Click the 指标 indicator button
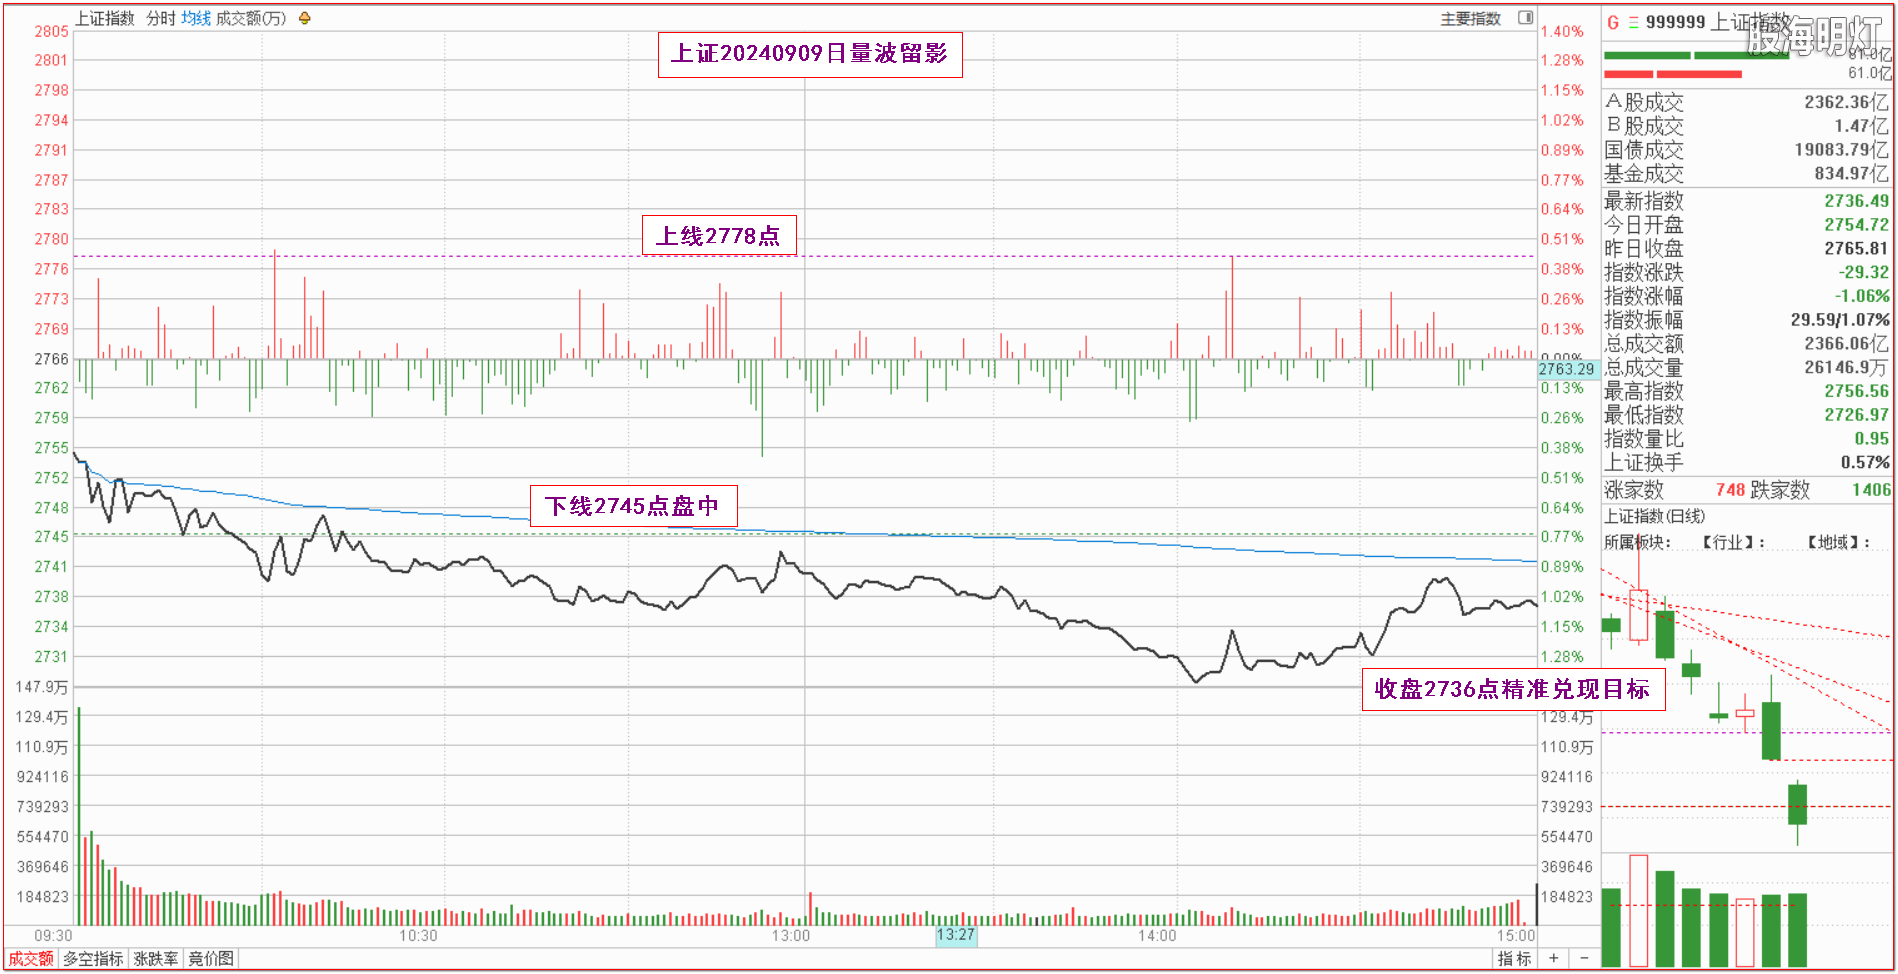Image resolution: width=1898 pixels, height=974 pixels. click(1514, 958)
